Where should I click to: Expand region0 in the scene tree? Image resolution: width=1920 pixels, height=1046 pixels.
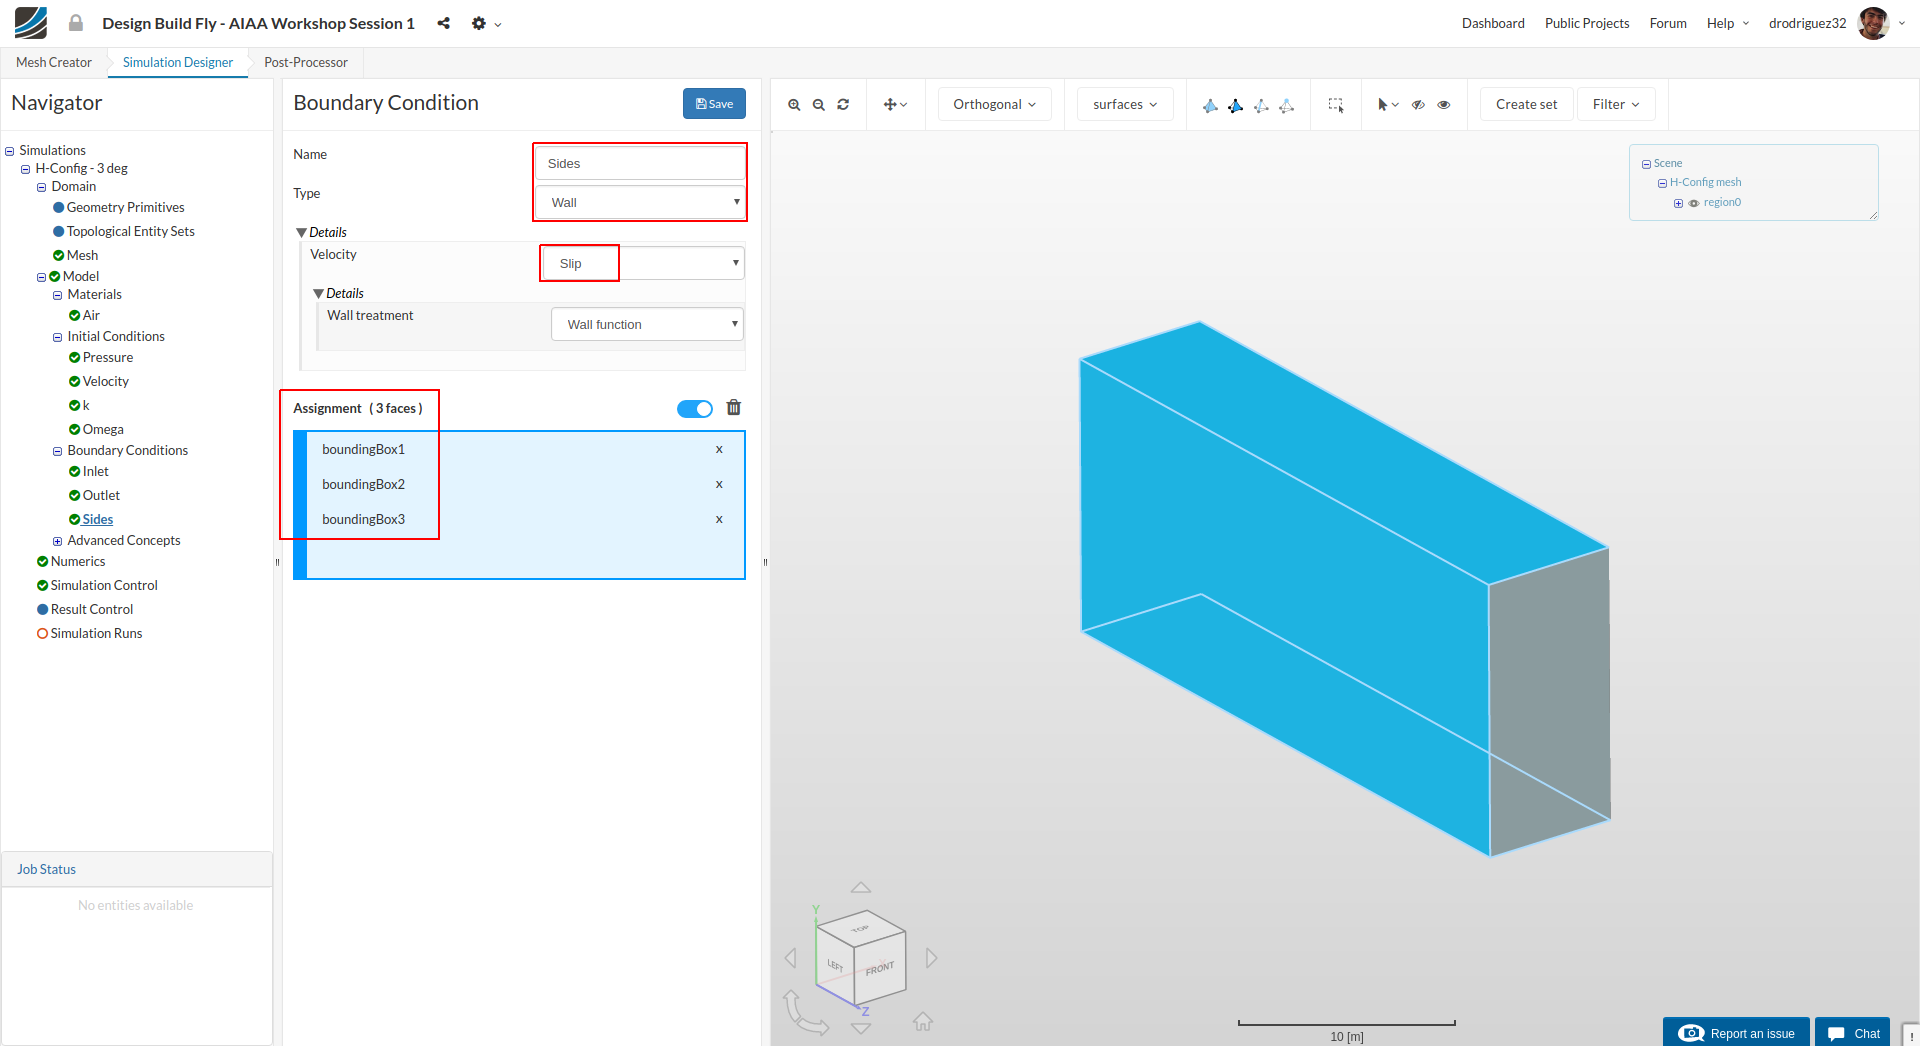coord(1678,203)
